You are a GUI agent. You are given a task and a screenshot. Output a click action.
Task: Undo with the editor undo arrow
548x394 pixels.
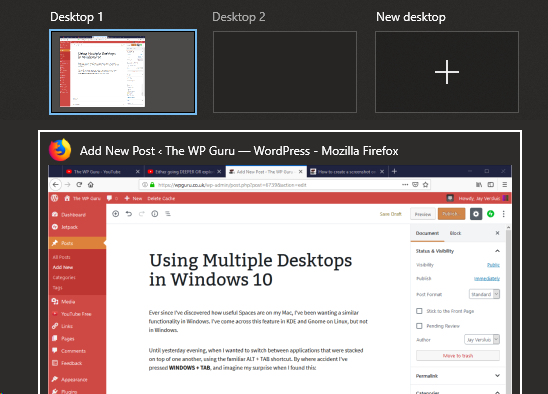click(129, 214)
